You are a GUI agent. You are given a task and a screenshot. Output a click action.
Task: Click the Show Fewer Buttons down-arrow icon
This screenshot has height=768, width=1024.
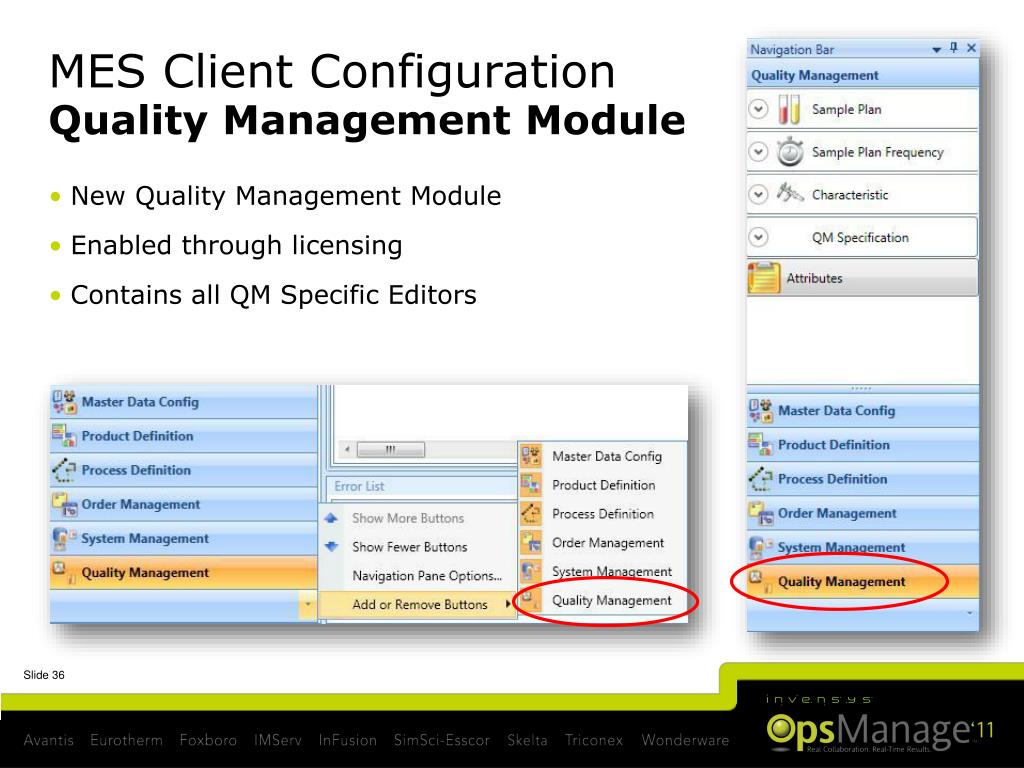[332, 547]
